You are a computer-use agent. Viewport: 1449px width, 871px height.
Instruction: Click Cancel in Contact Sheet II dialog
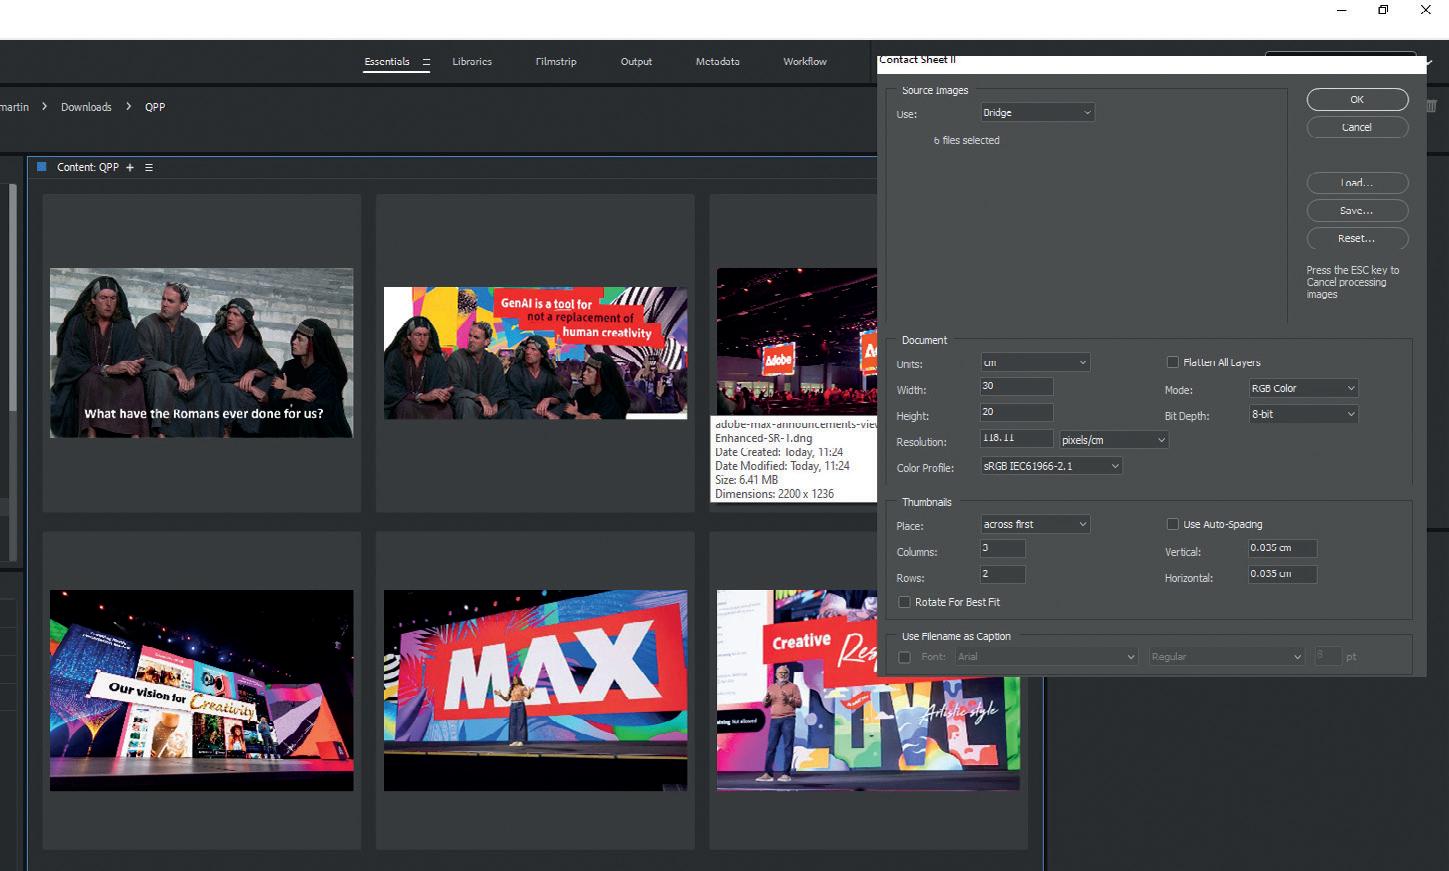coord(1357,127)
